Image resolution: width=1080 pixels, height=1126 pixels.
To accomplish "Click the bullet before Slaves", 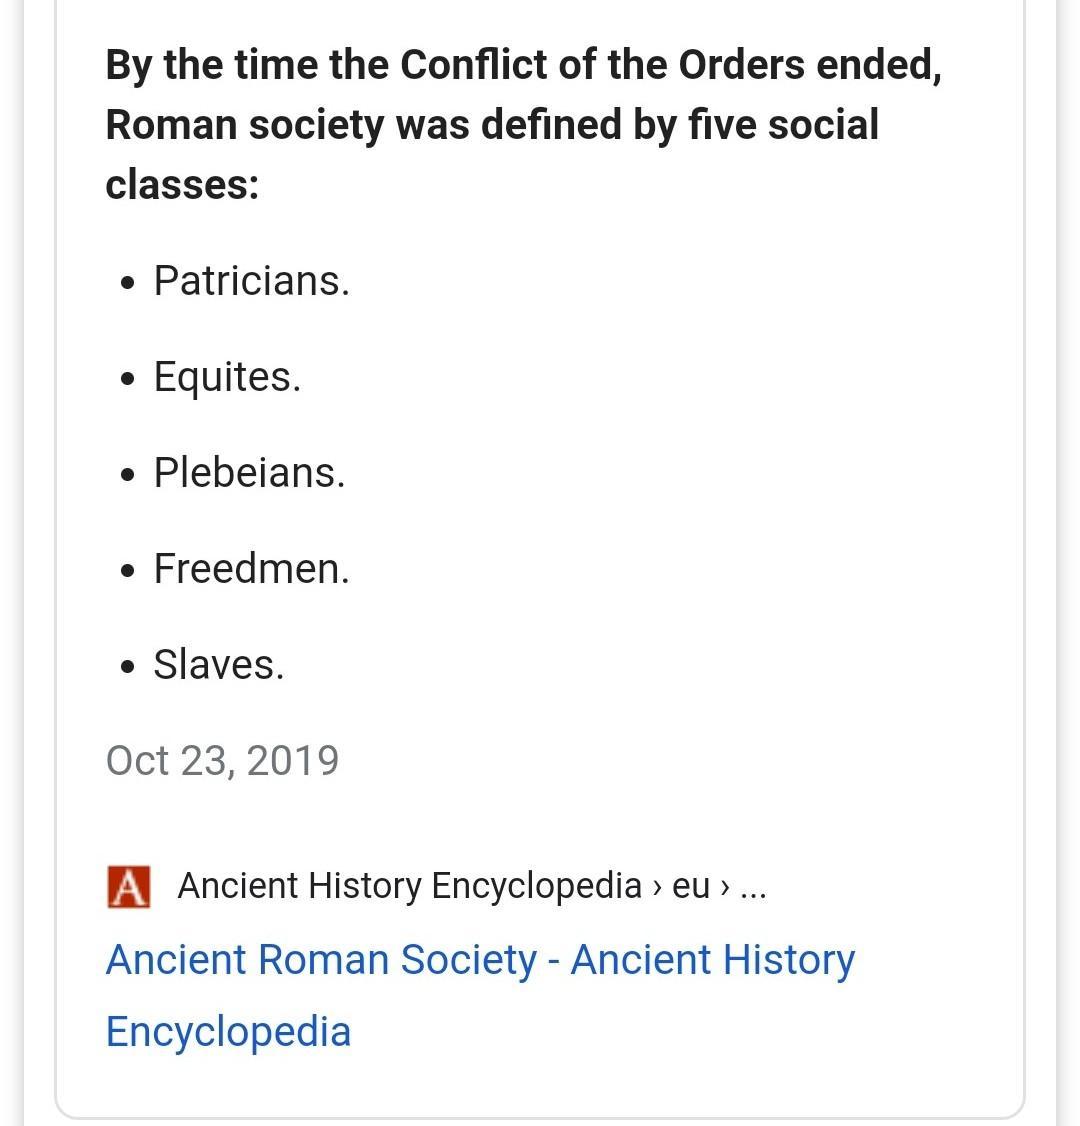I will point(128,666).
